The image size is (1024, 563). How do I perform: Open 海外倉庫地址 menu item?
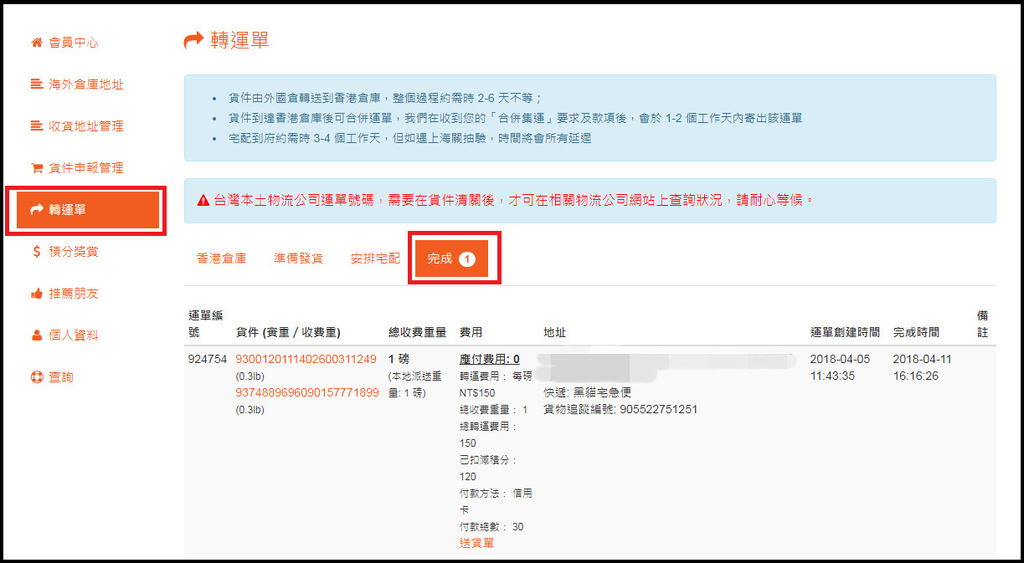pyautogui.click(x=86, y=85)
